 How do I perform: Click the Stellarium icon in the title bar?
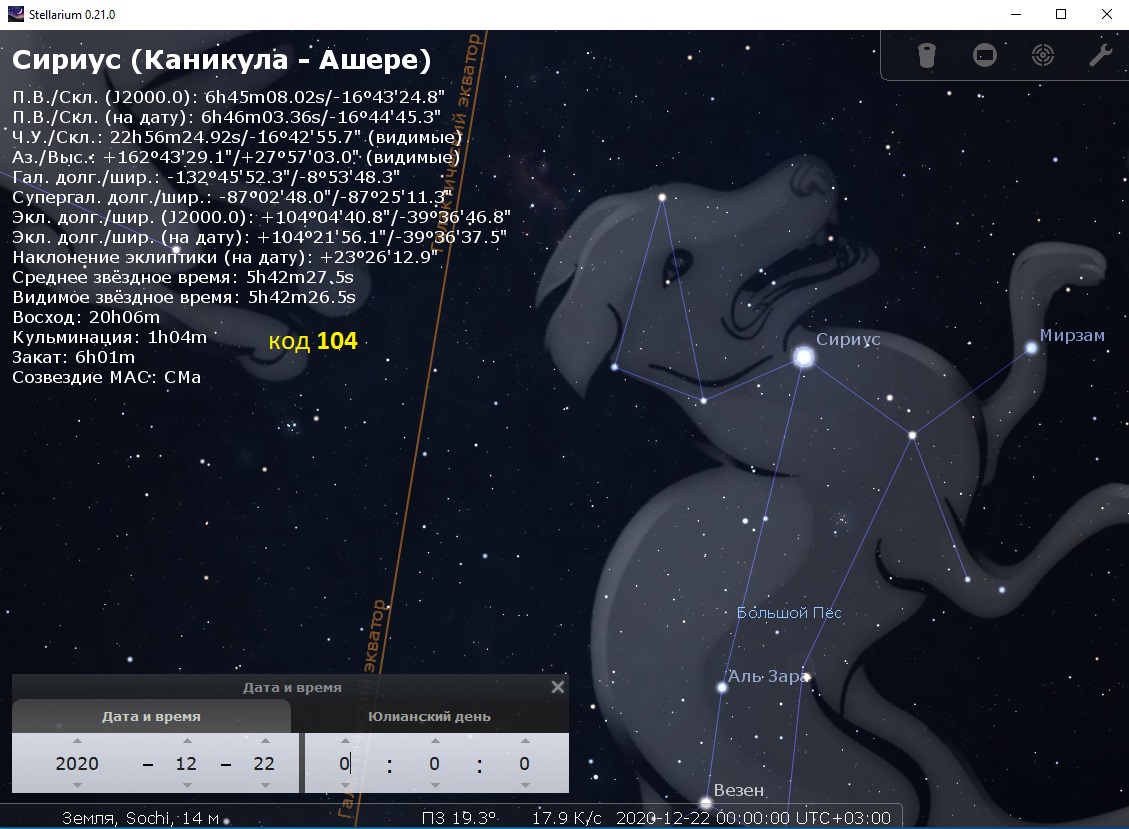[16, 14]
